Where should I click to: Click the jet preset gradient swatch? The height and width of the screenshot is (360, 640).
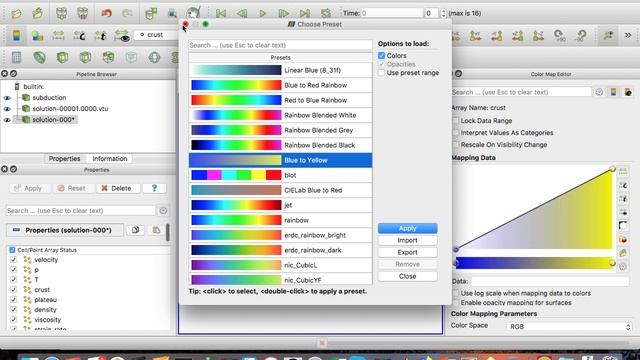[x=236, y=205]
